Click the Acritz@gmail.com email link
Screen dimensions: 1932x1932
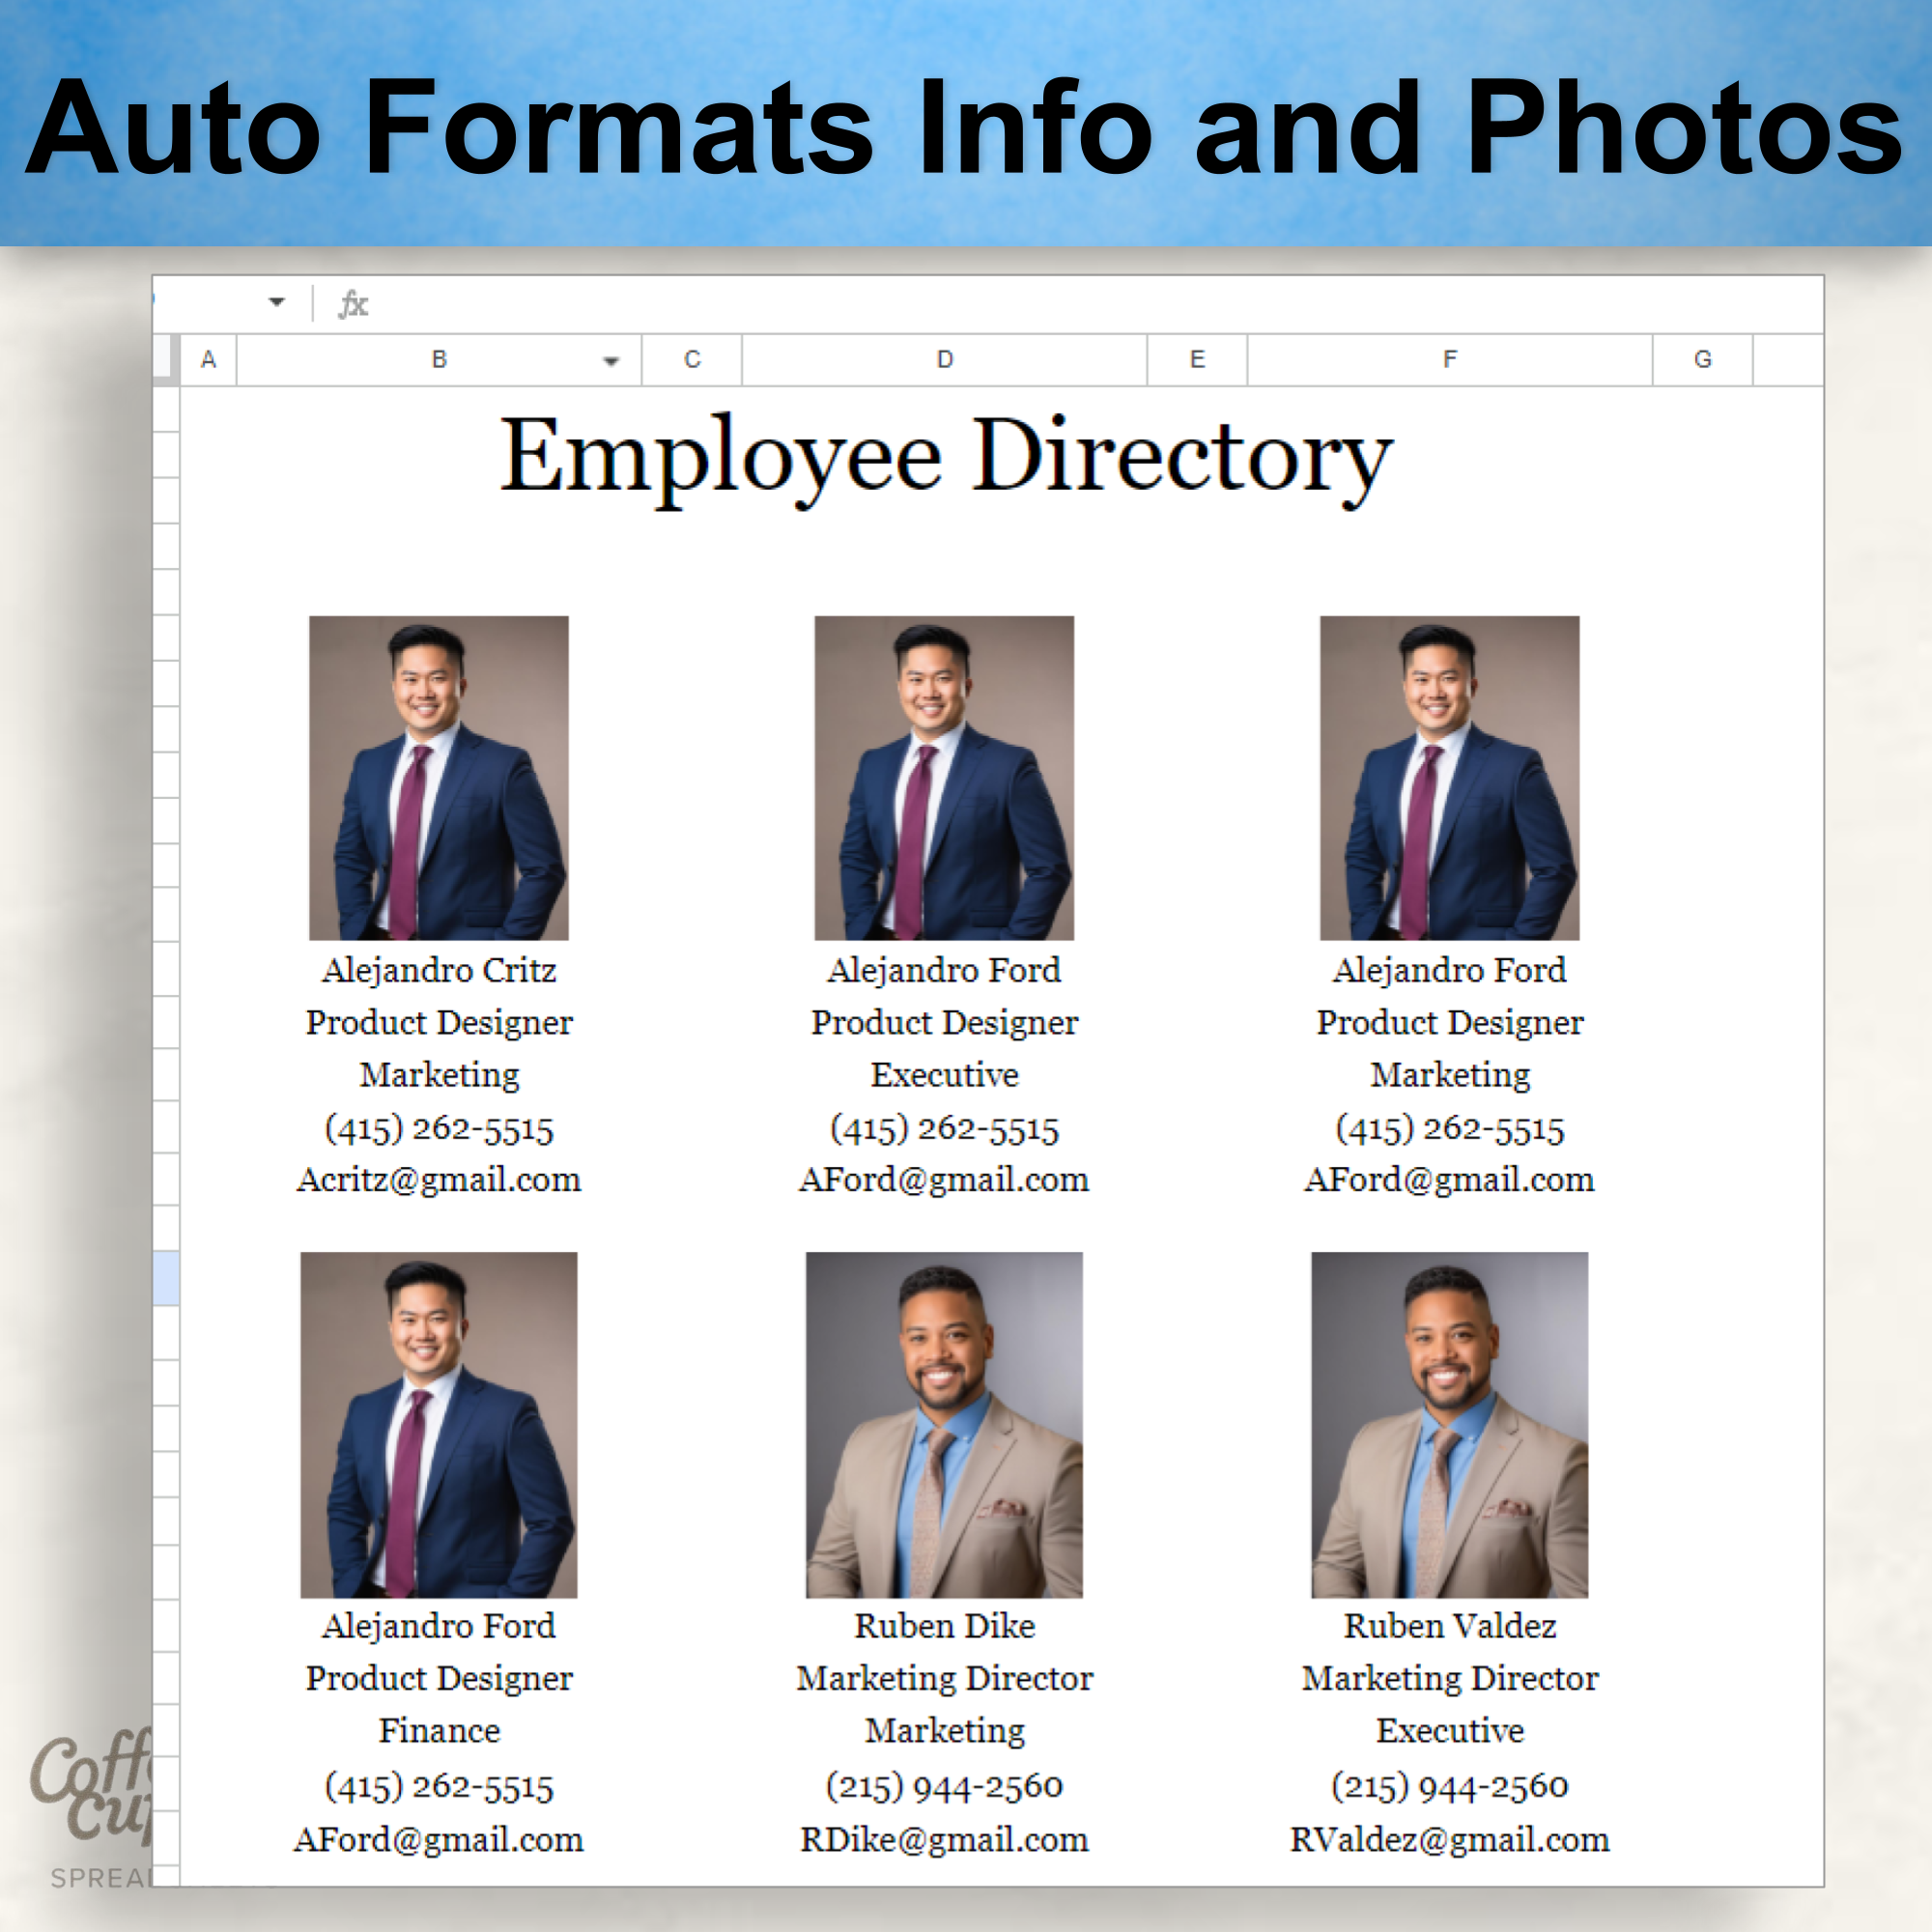pyautogui.click(x=438, y=1181)
